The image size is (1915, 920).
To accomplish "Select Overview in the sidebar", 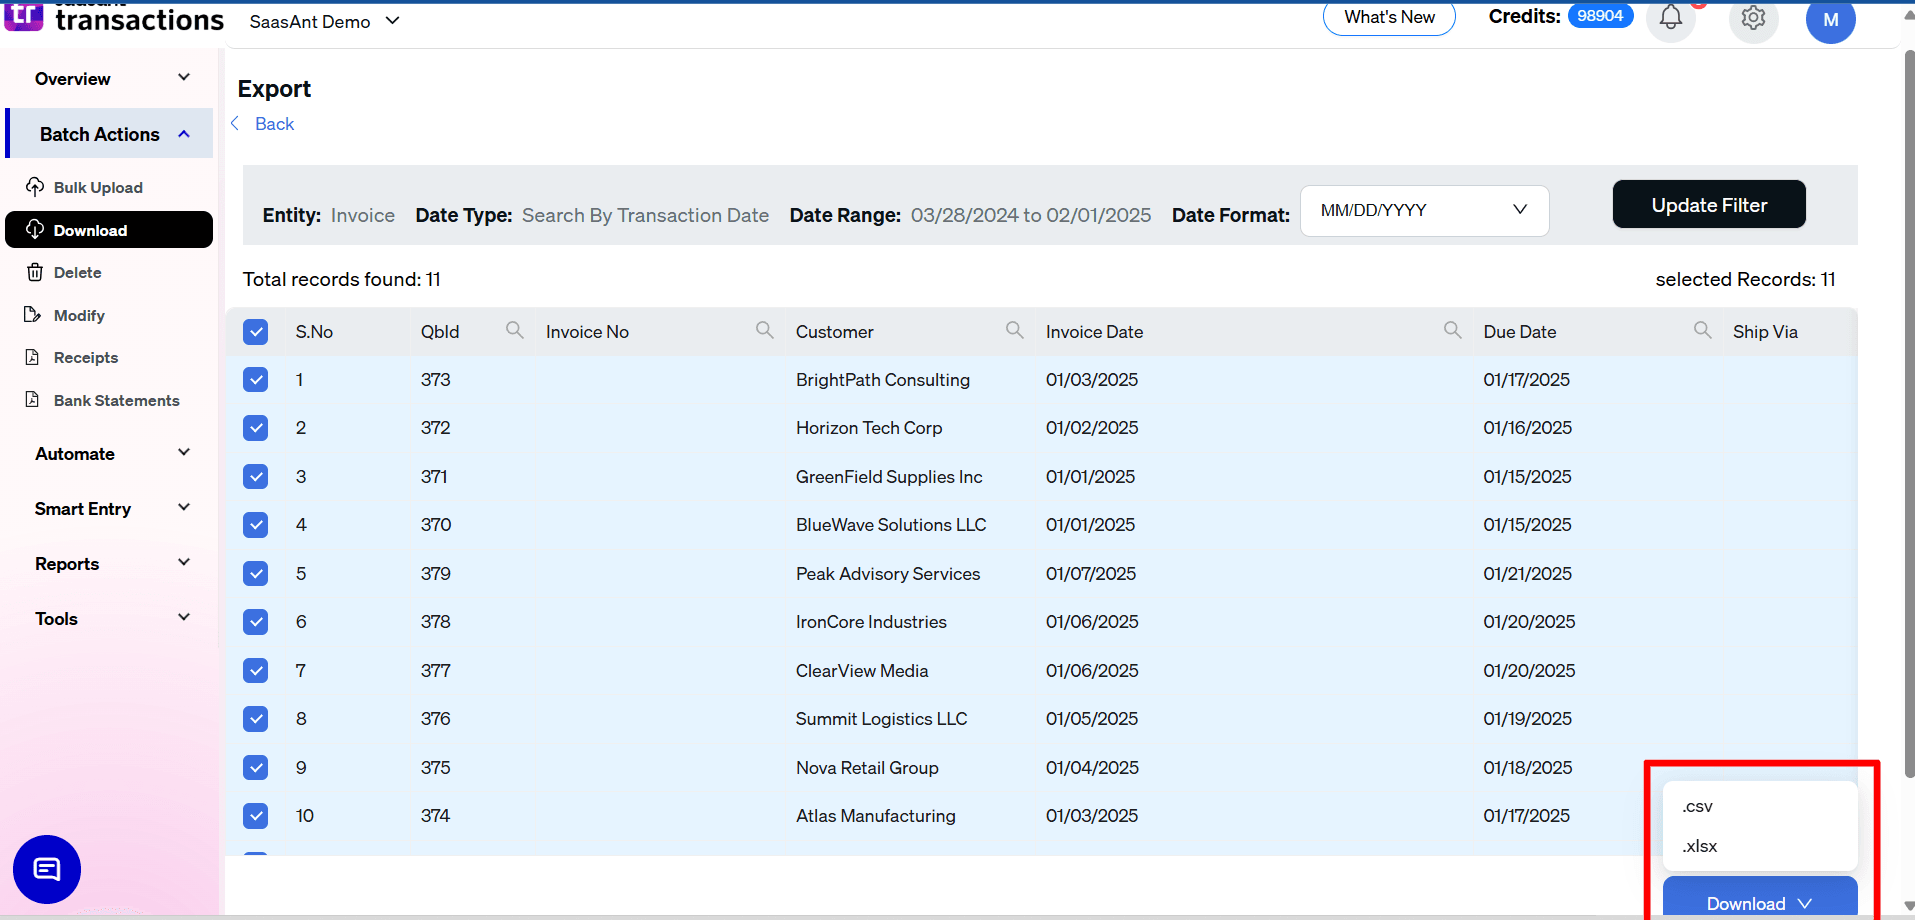I will 71,78.
